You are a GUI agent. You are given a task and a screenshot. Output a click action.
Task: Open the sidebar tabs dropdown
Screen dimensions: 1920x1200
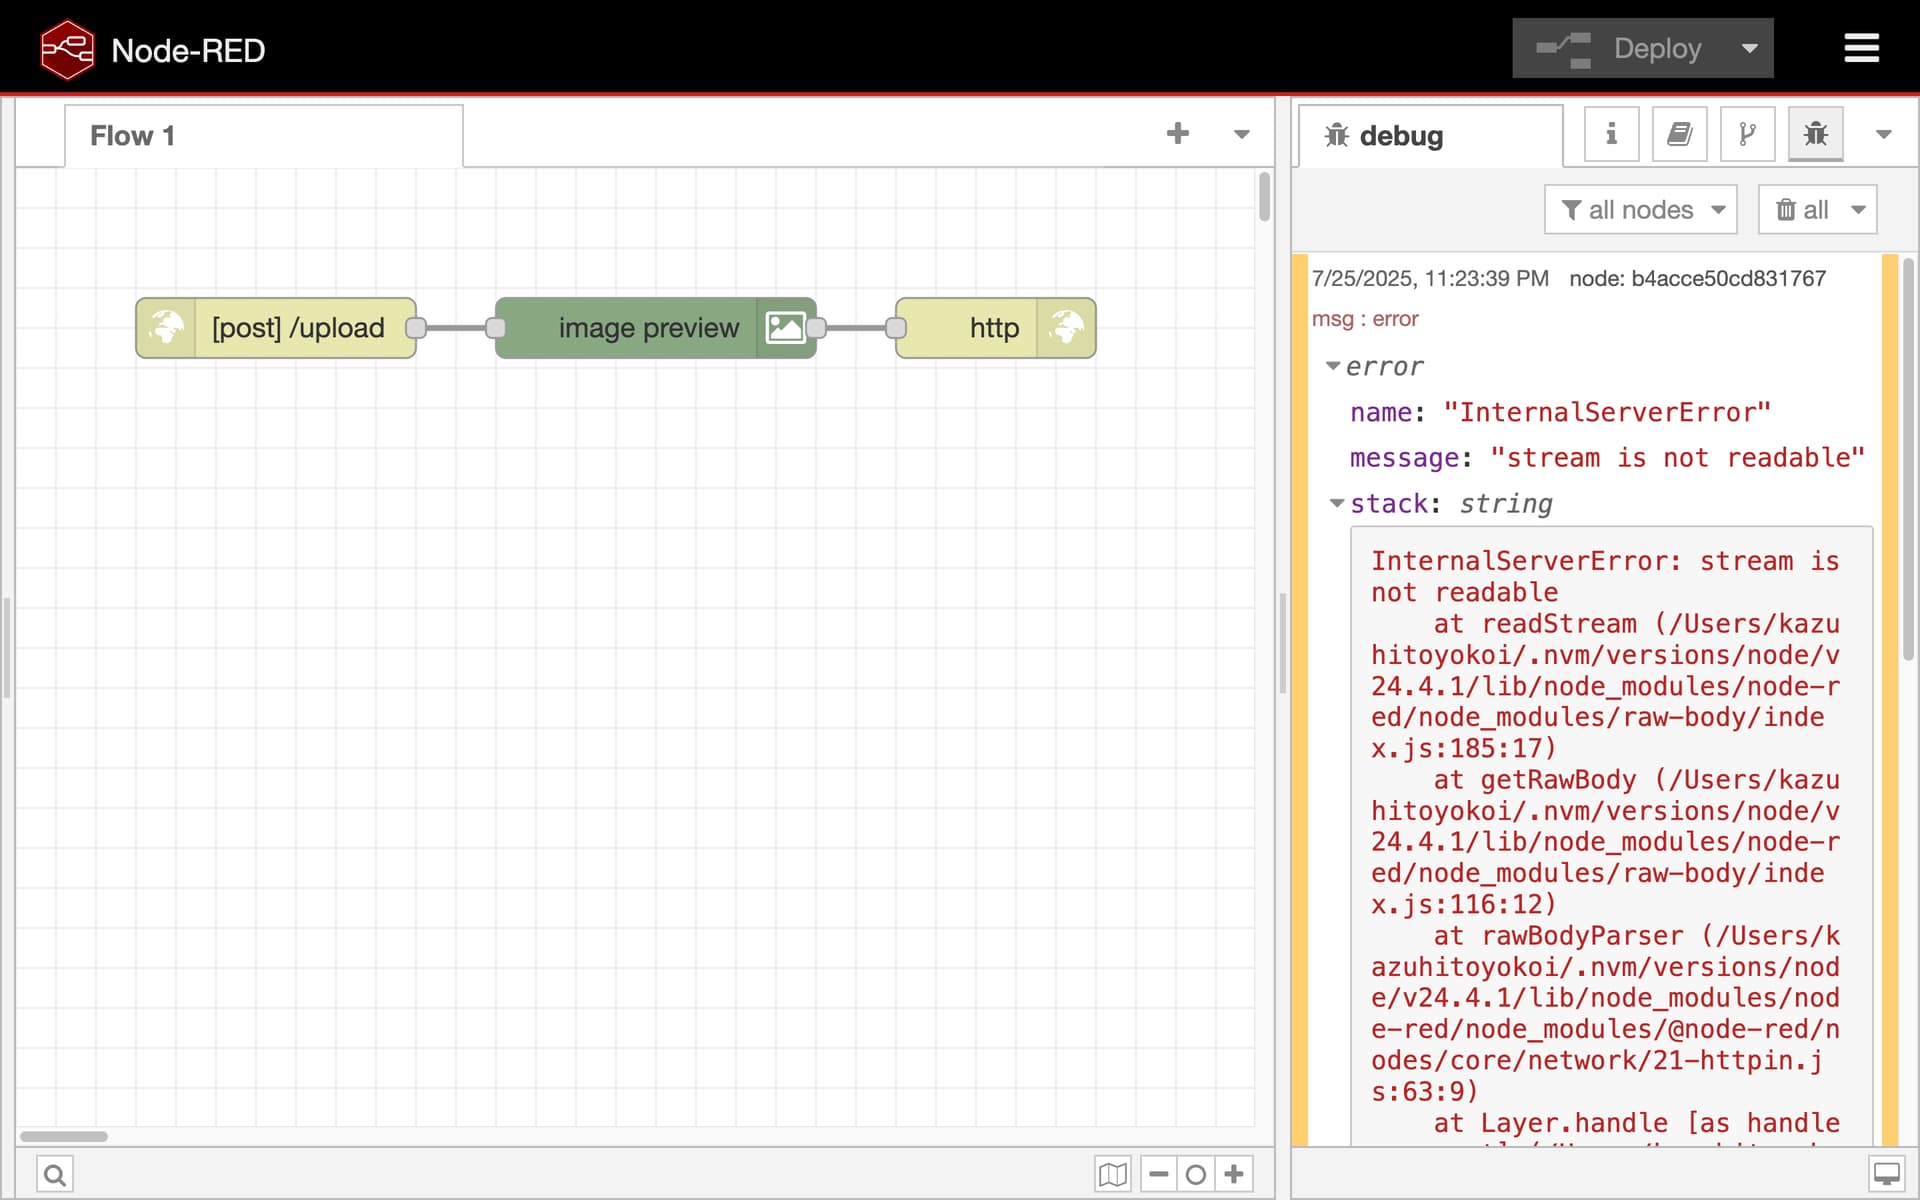pyautogui.click(x=1883, y=134)
